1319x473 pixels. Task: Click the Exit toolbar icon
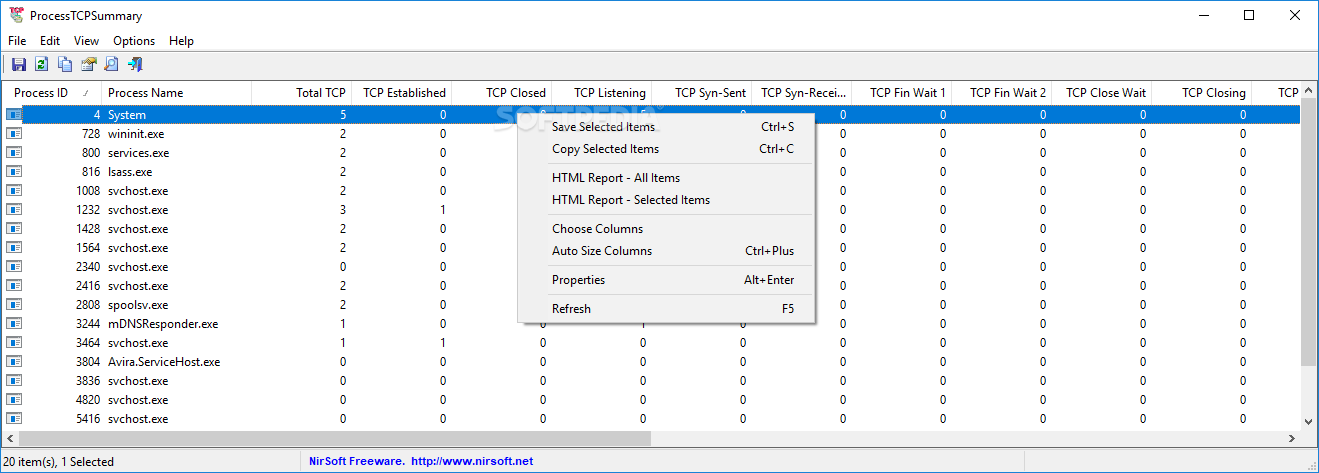[x=135, y=65]
